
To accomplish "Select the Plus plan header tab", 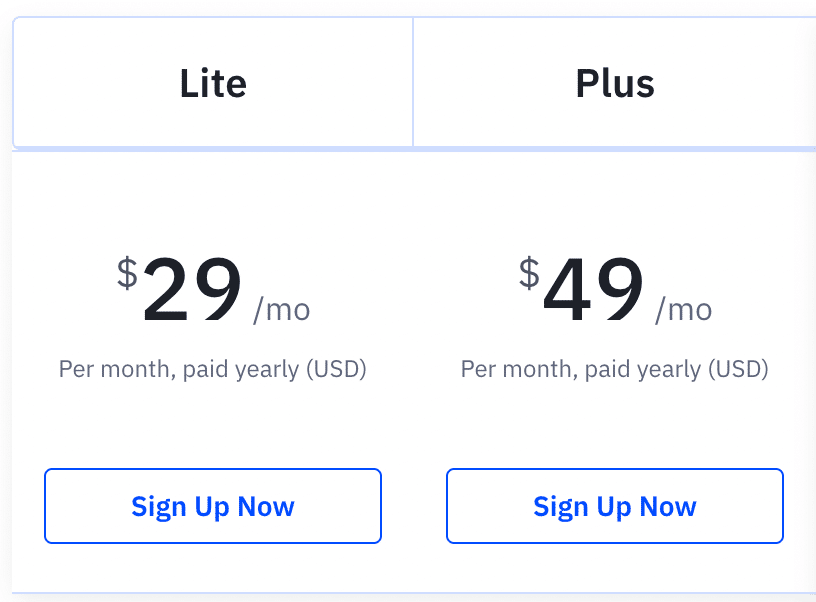I will [x=614, y=83].
